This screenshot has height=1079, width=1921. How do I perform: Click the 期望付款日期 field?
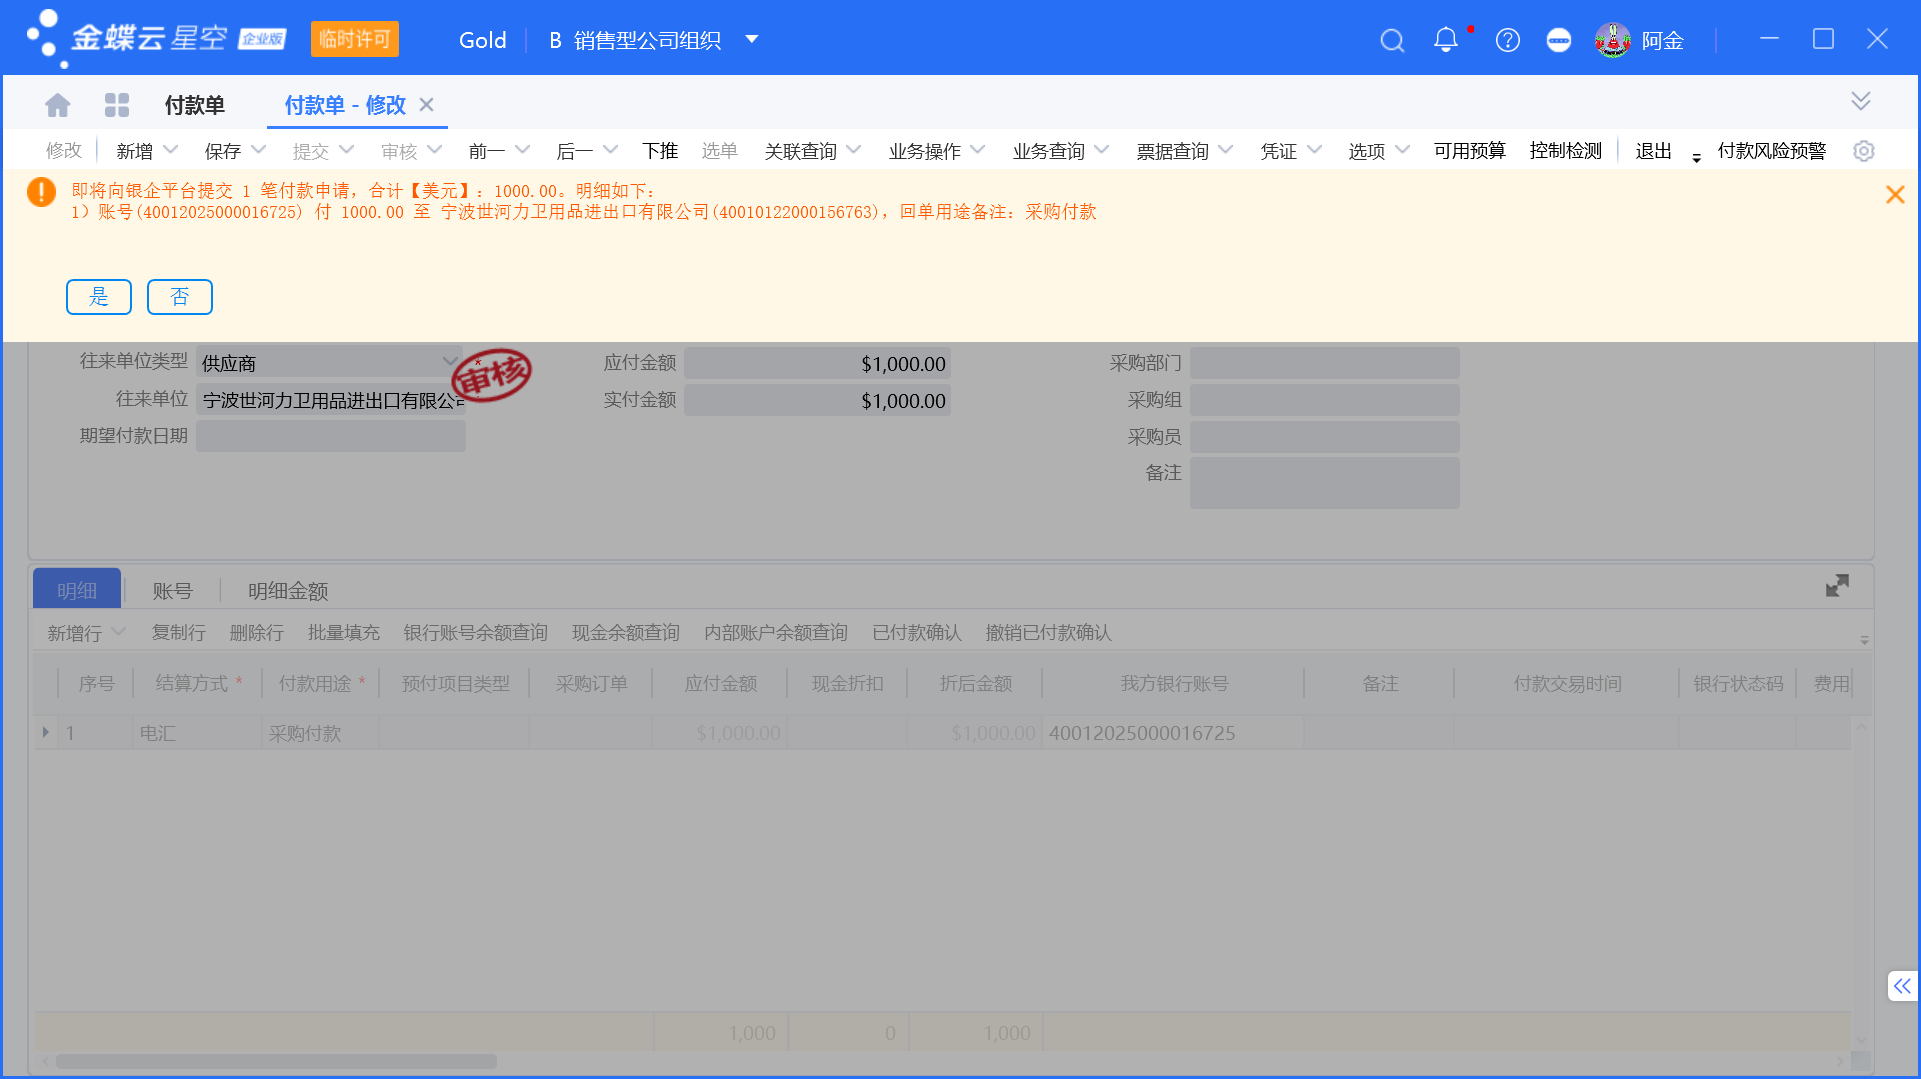click(x=331, y=436)
